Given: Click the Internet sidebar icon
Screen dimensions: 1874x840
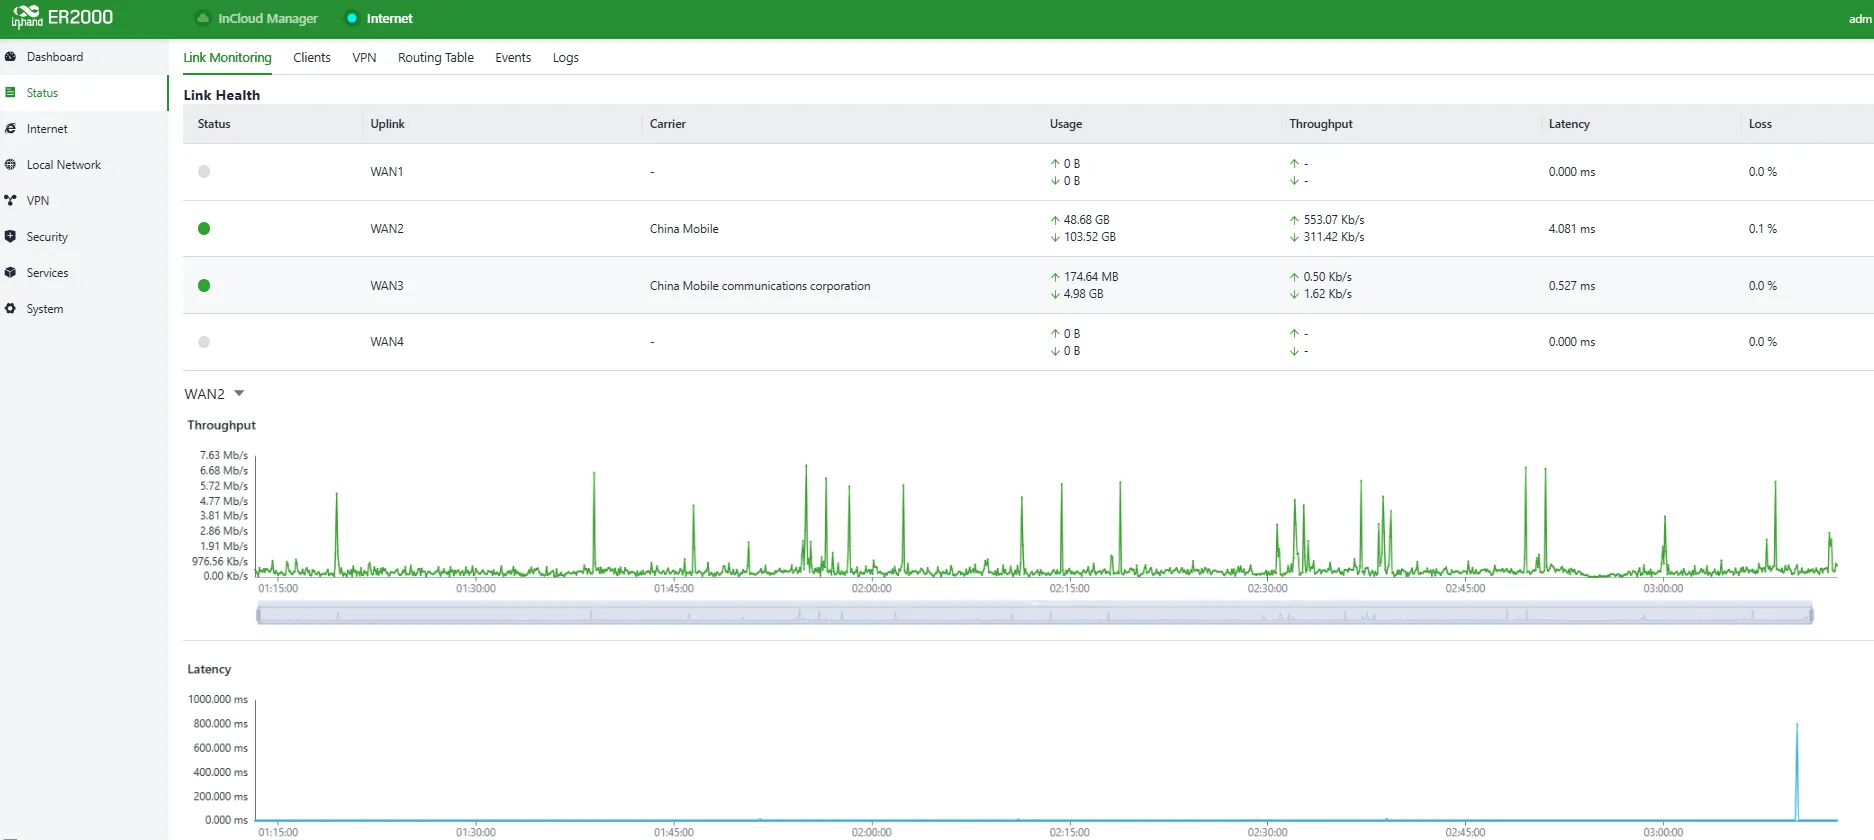Looking at the screenshot, I should [10, 129].
